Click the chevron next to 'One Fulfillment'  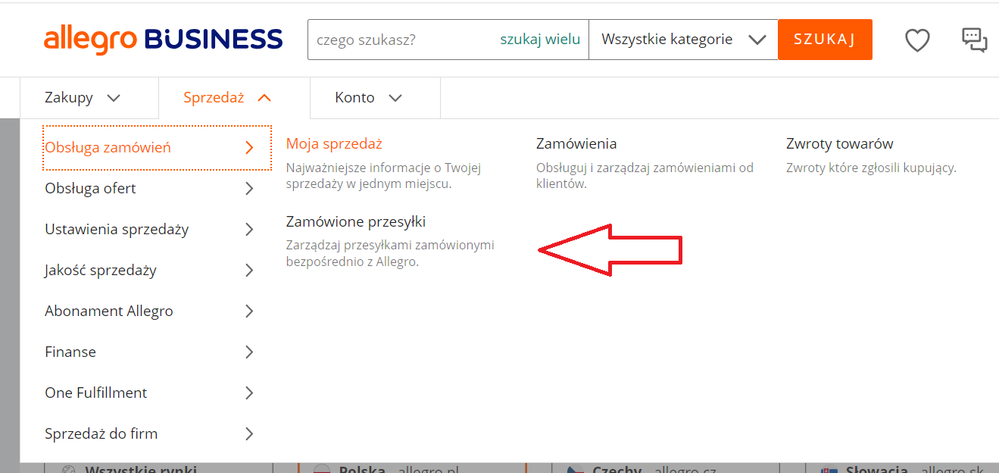pos(249,393)
